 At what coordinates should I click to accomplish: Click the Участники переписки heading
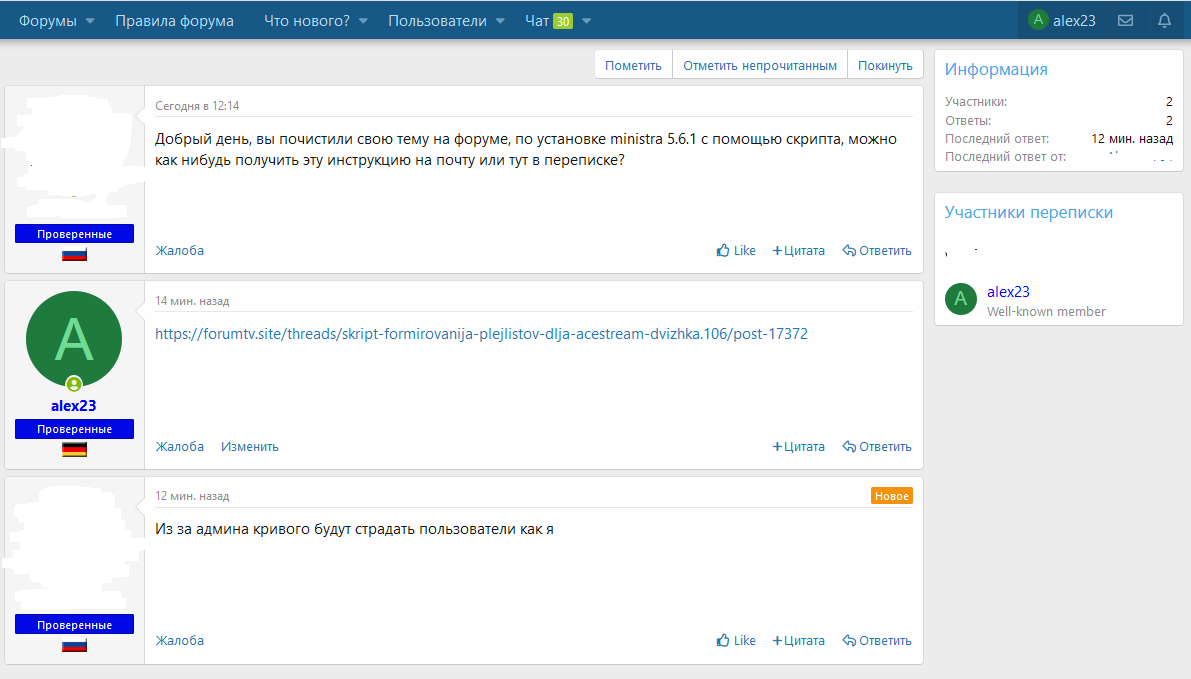coord(1028,213)
